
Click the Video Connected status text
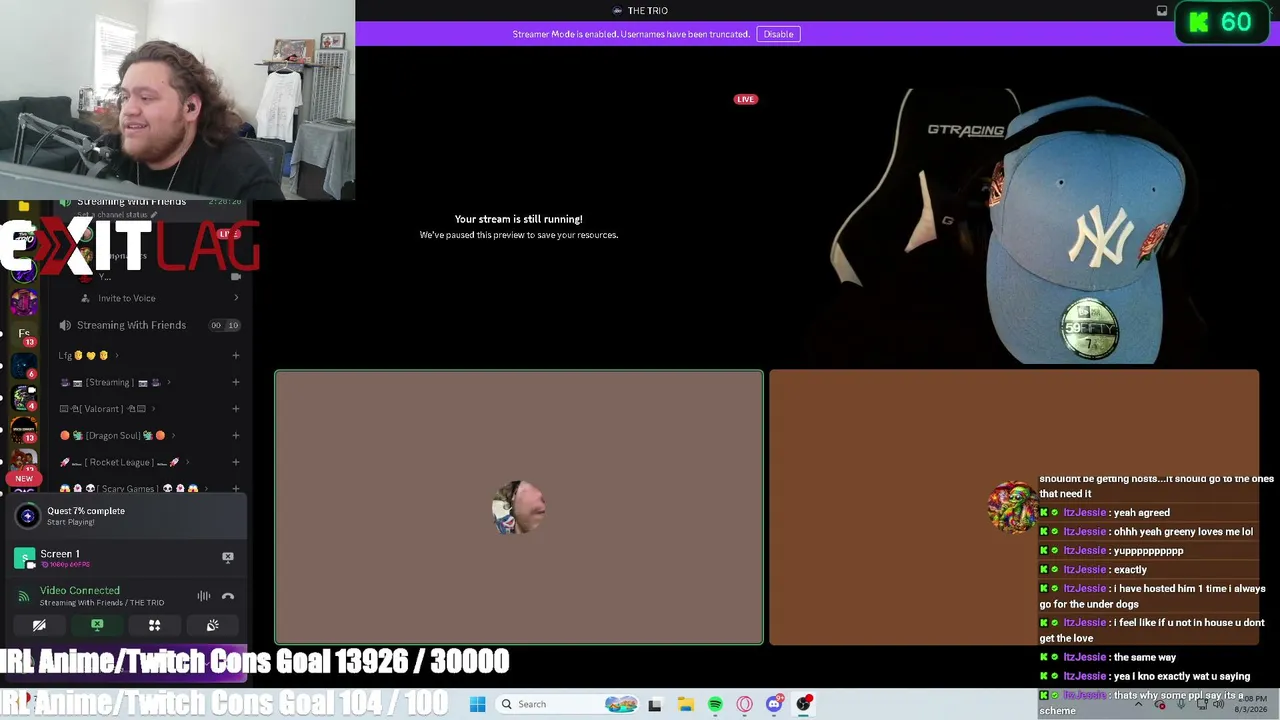[x=80, y=591]
